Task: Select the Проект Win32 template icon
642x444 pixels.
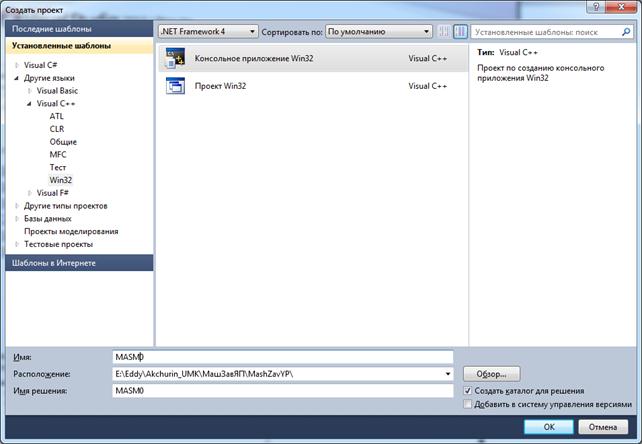Action: tap(175, 86)
